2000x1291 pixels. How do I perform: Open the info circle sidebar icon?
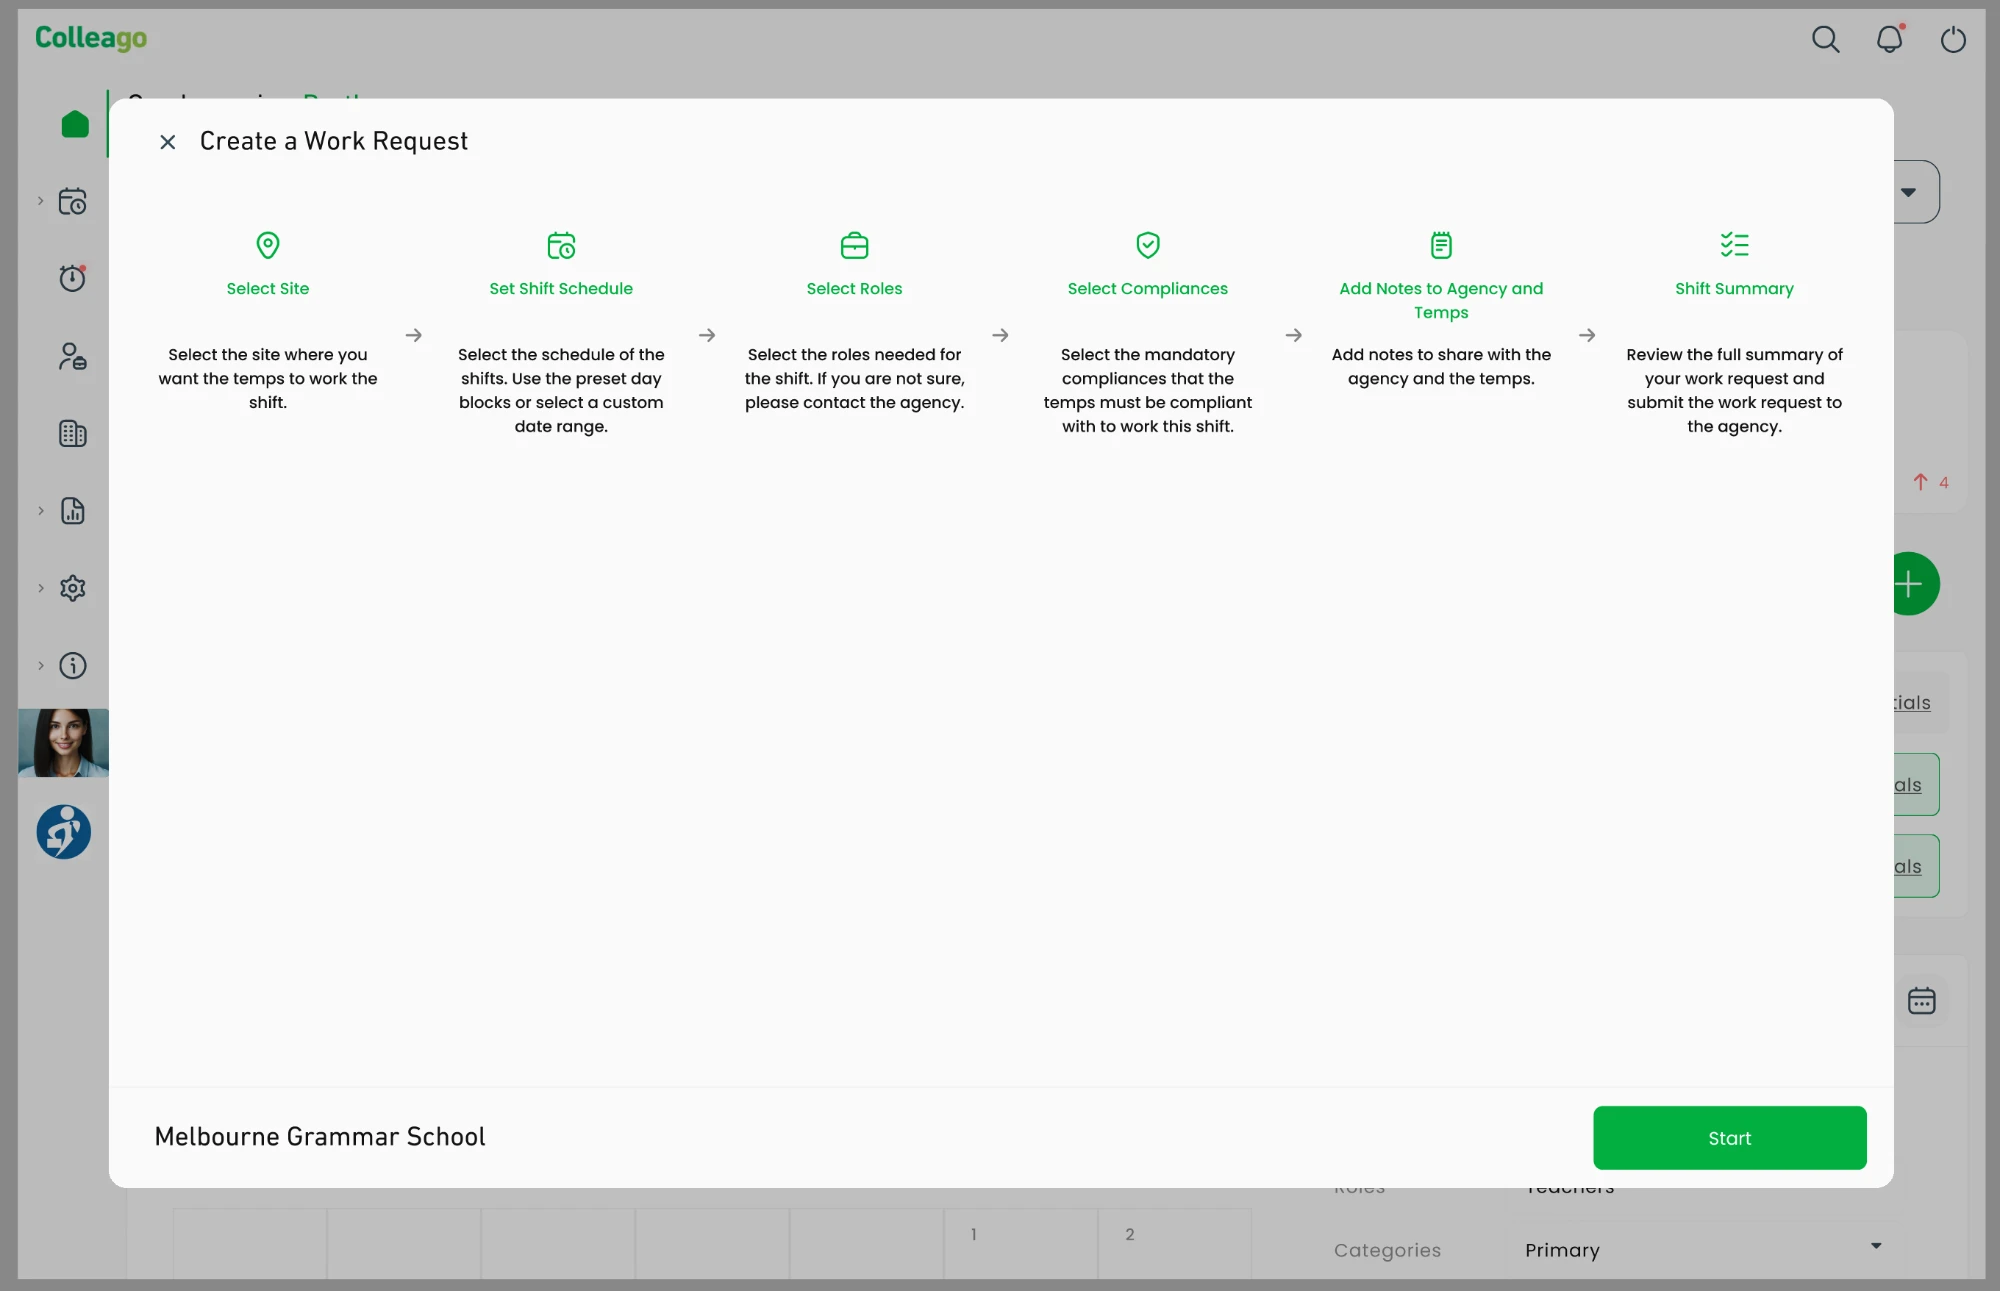(x=72, y=665)
